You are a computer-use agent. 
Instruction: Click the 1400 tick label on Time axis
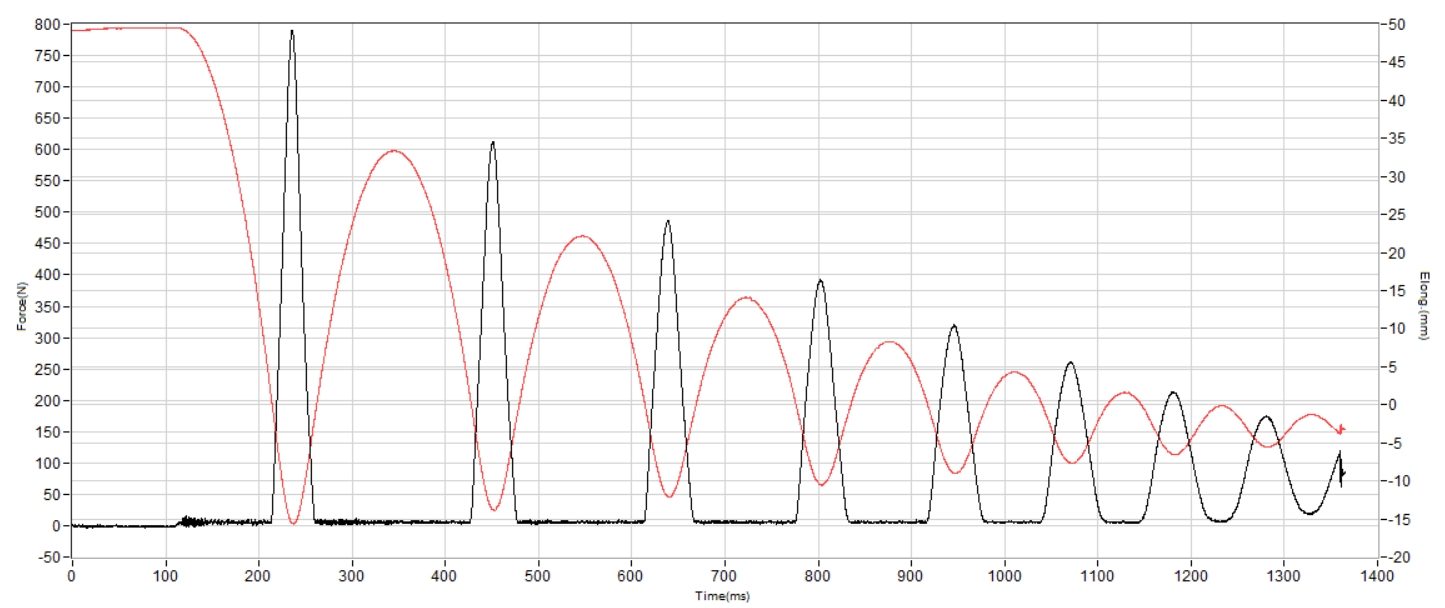click(1378, 577)
